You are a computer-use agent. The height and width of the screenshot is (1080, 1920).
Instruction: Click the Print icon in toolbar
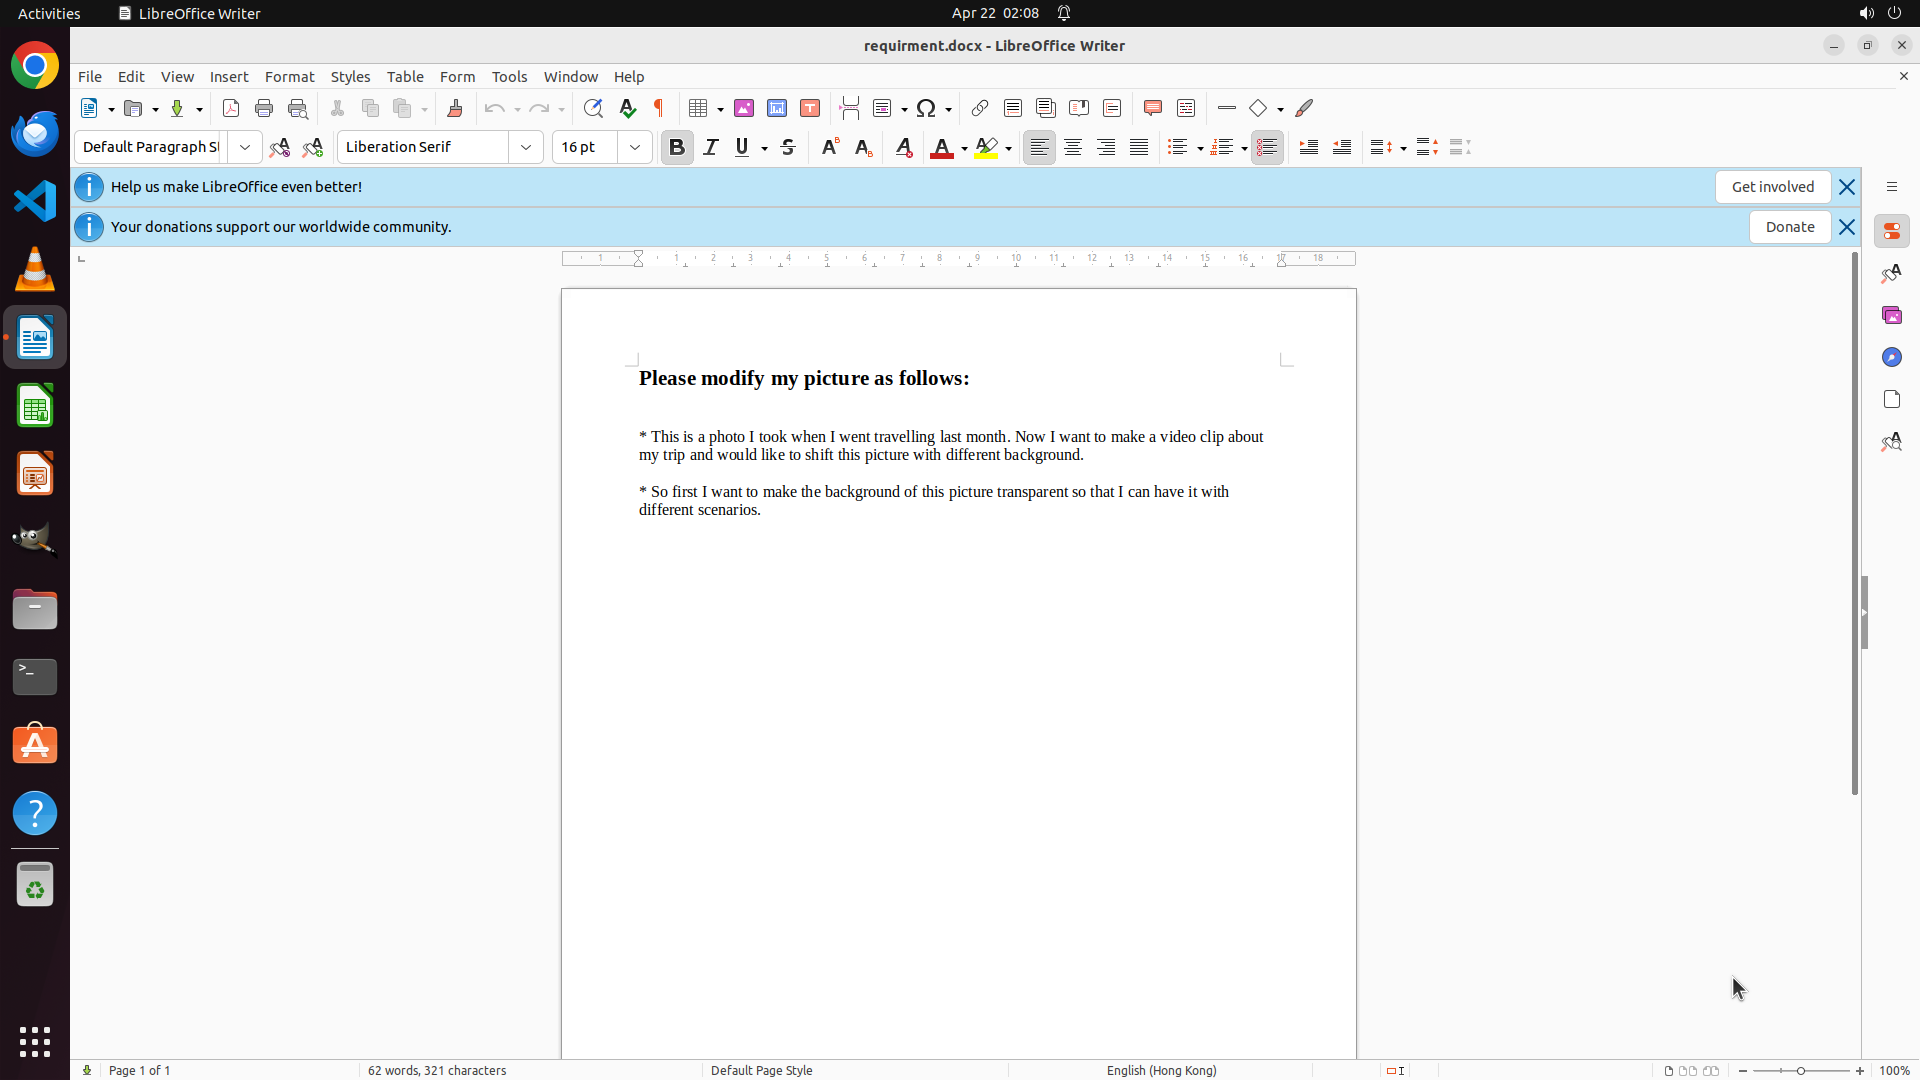point(264,108)
